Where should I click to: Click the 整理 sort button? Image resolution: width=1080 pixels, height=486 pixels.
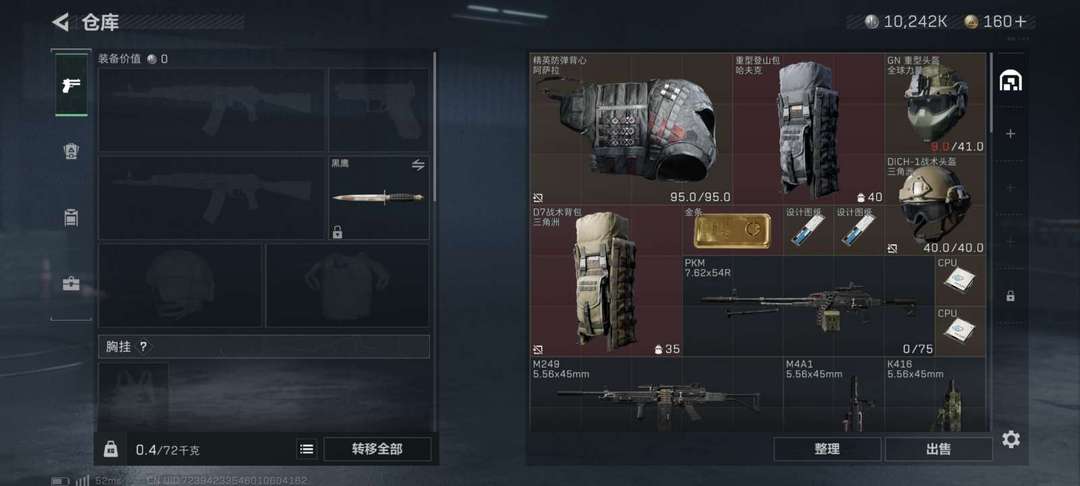(x=827, y=449)
